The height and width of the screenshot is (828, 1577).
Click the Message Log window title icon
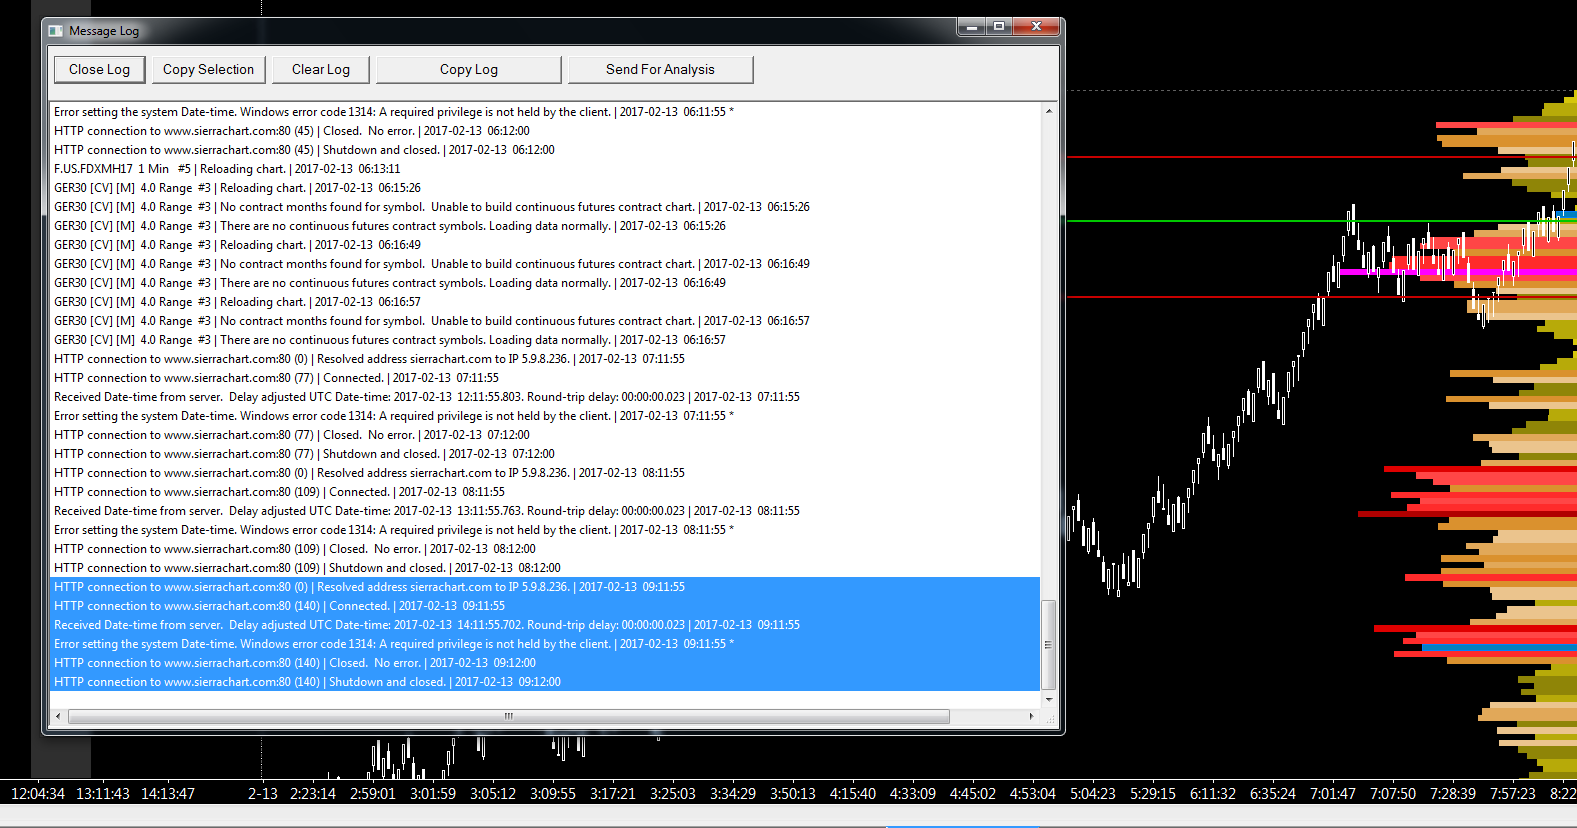tap(56, 31)
